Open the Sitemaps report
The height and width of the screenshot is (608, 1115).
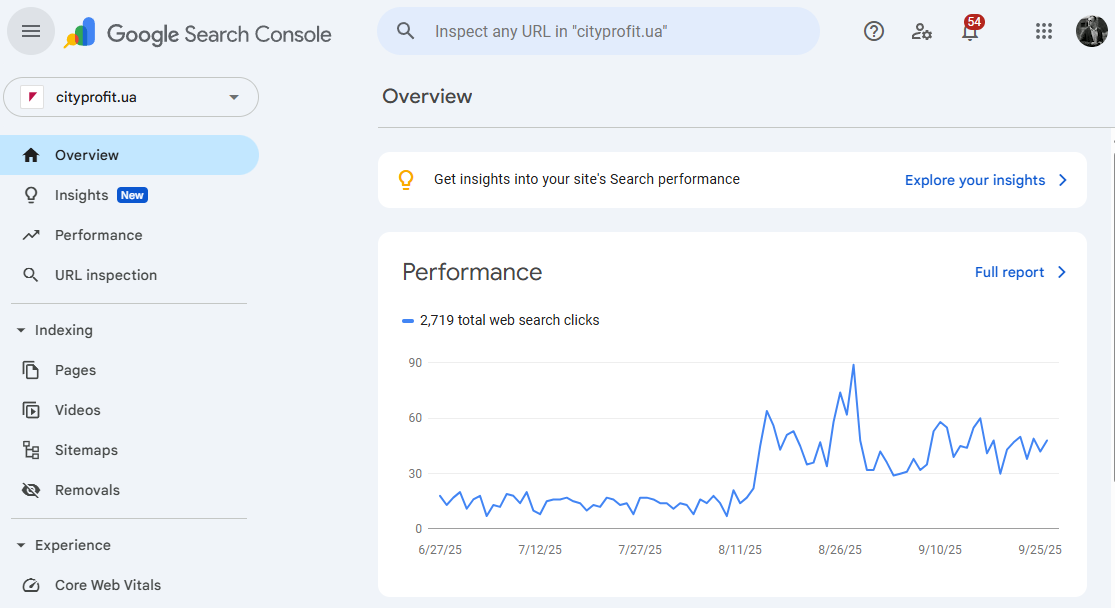(83, 449)
